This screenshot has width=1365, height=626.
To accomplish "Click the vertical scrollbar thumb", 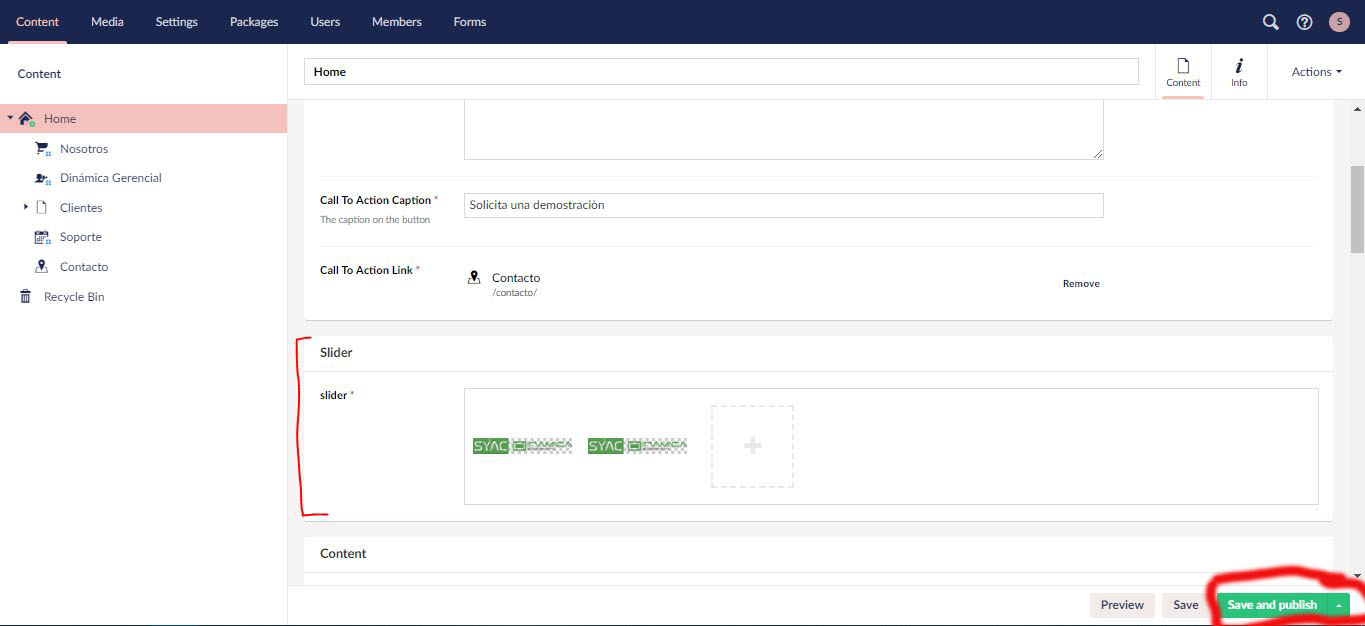I will click(x=1357, y=209).
